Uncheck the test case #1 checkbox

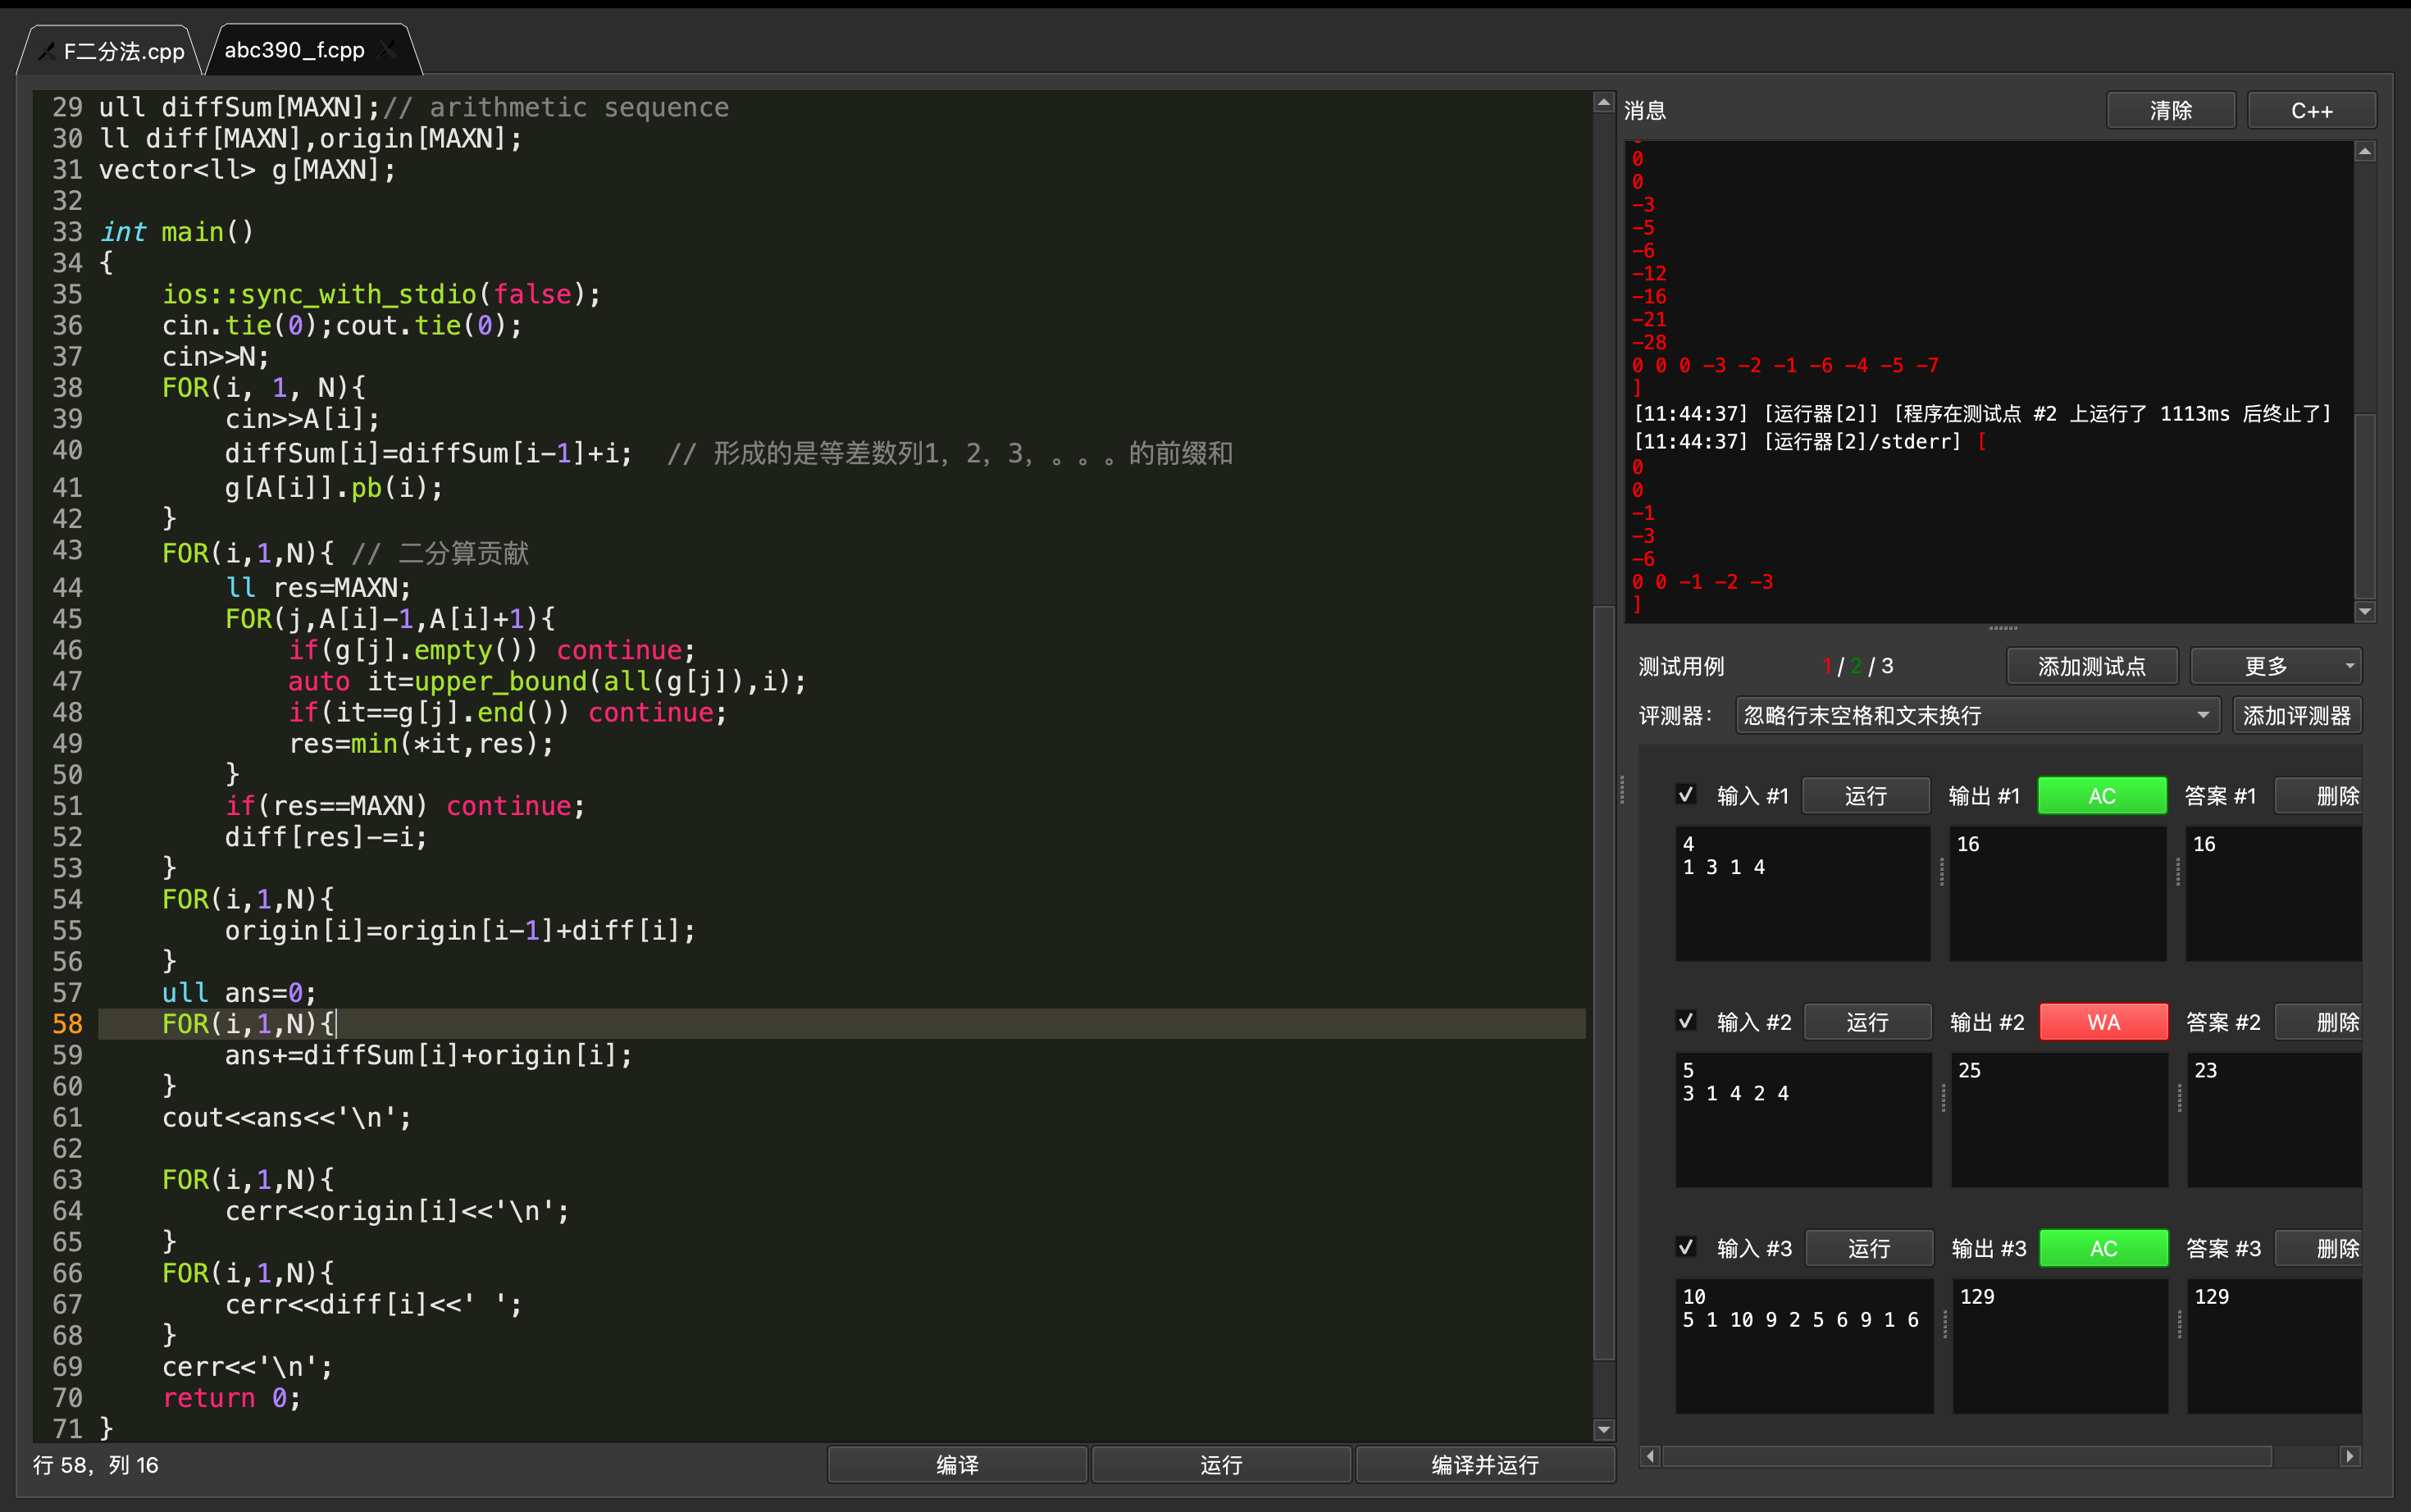[1686, 795]
